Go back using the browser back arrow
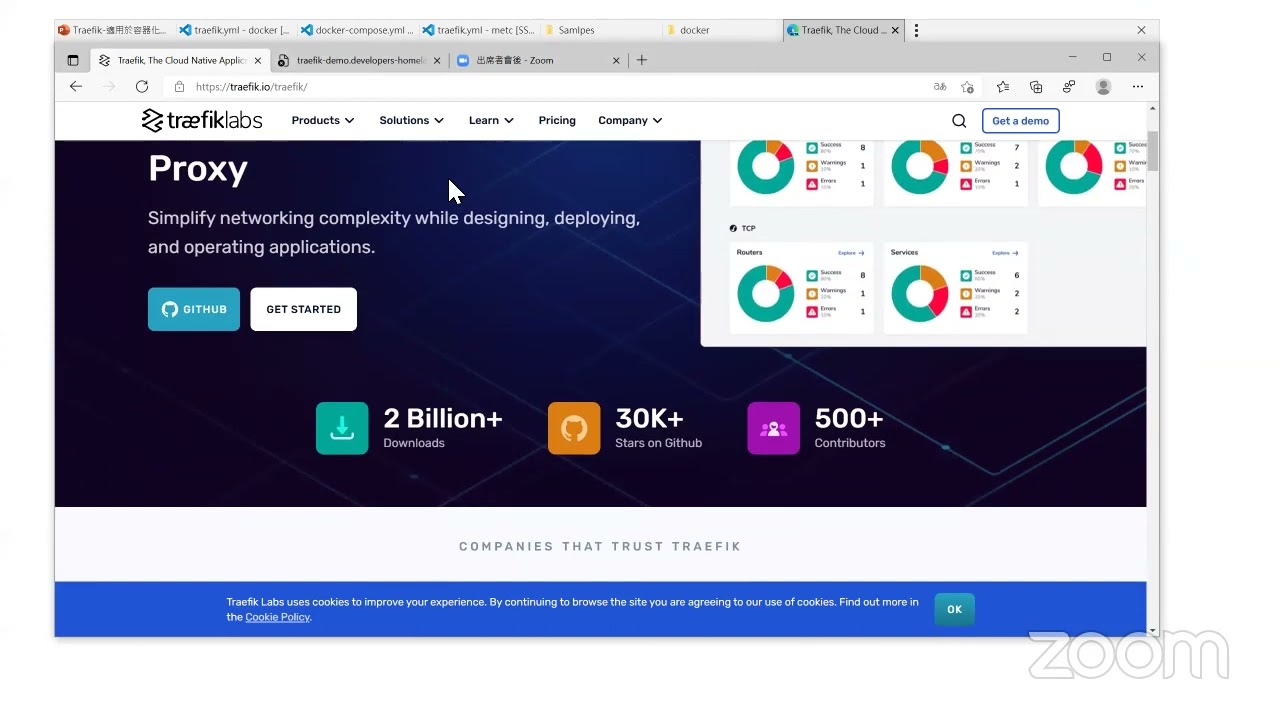 [x=76, y=87]
